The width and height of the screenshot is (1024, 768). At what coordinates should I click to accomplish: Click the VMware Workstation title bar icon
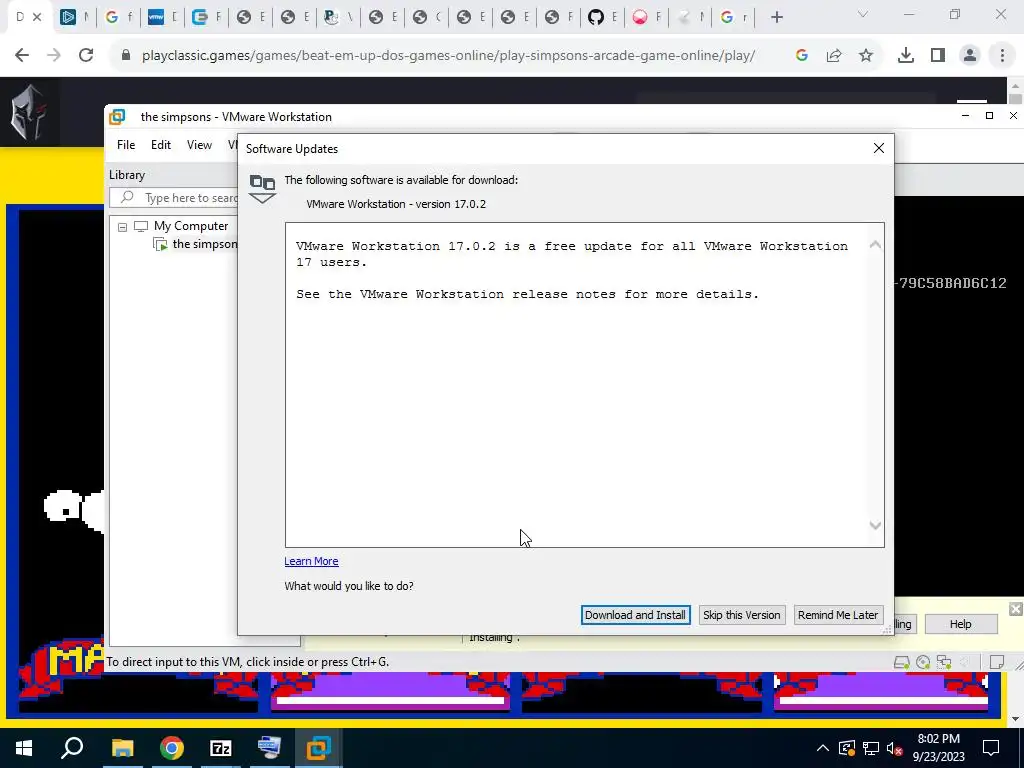(x=118, y=117)
